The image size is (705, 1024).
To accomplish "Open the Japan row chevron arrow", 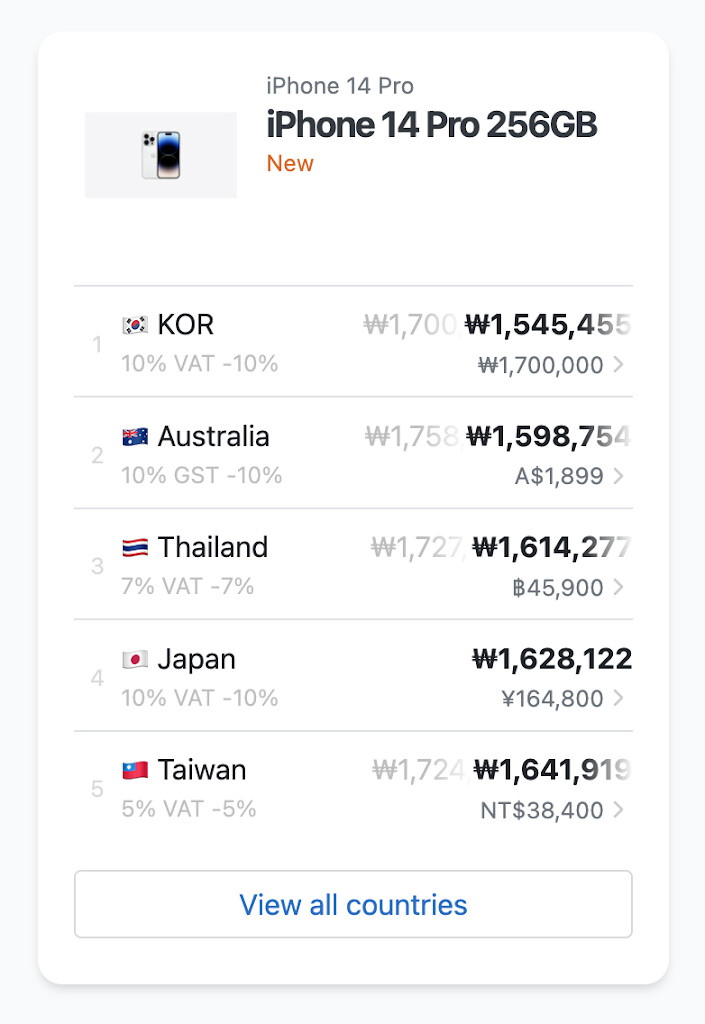I will tap(619, 699).
